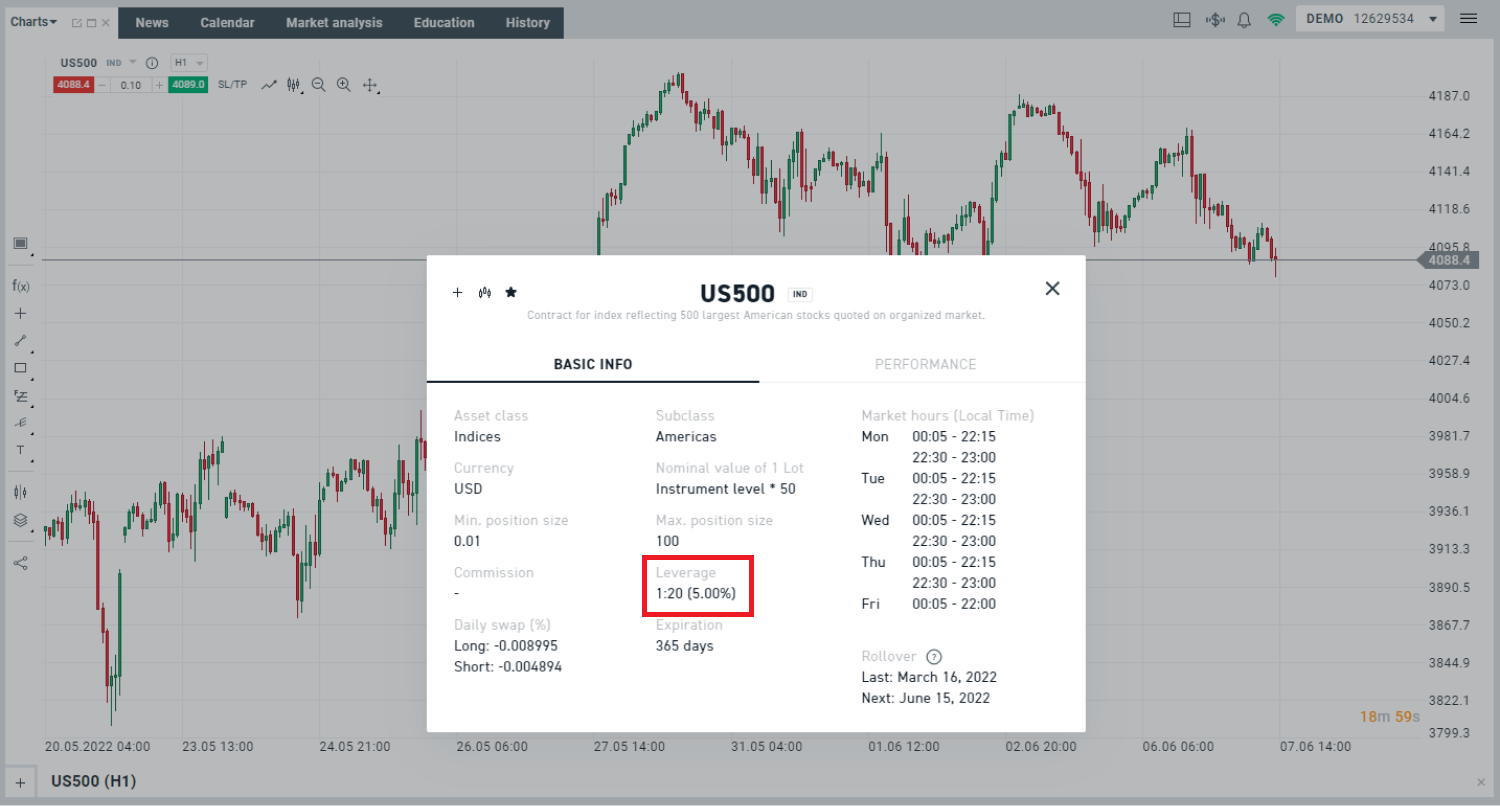Switch to the Performance tab
Viewport: 1500px width, 806px height.
(925, 364)
